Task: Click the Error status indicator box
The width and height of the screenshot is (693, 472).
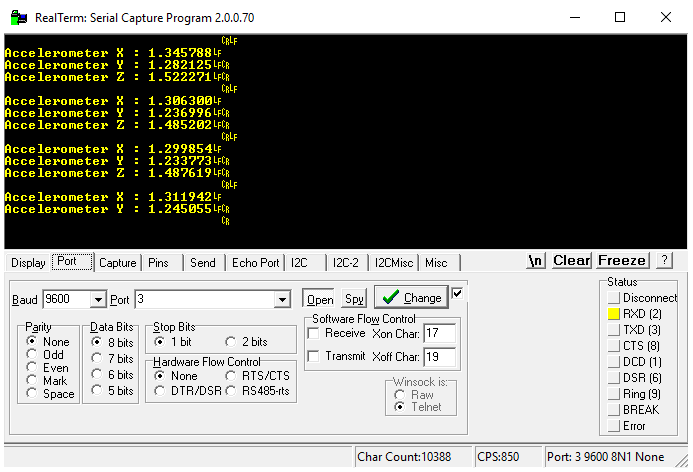Action: 614,425
